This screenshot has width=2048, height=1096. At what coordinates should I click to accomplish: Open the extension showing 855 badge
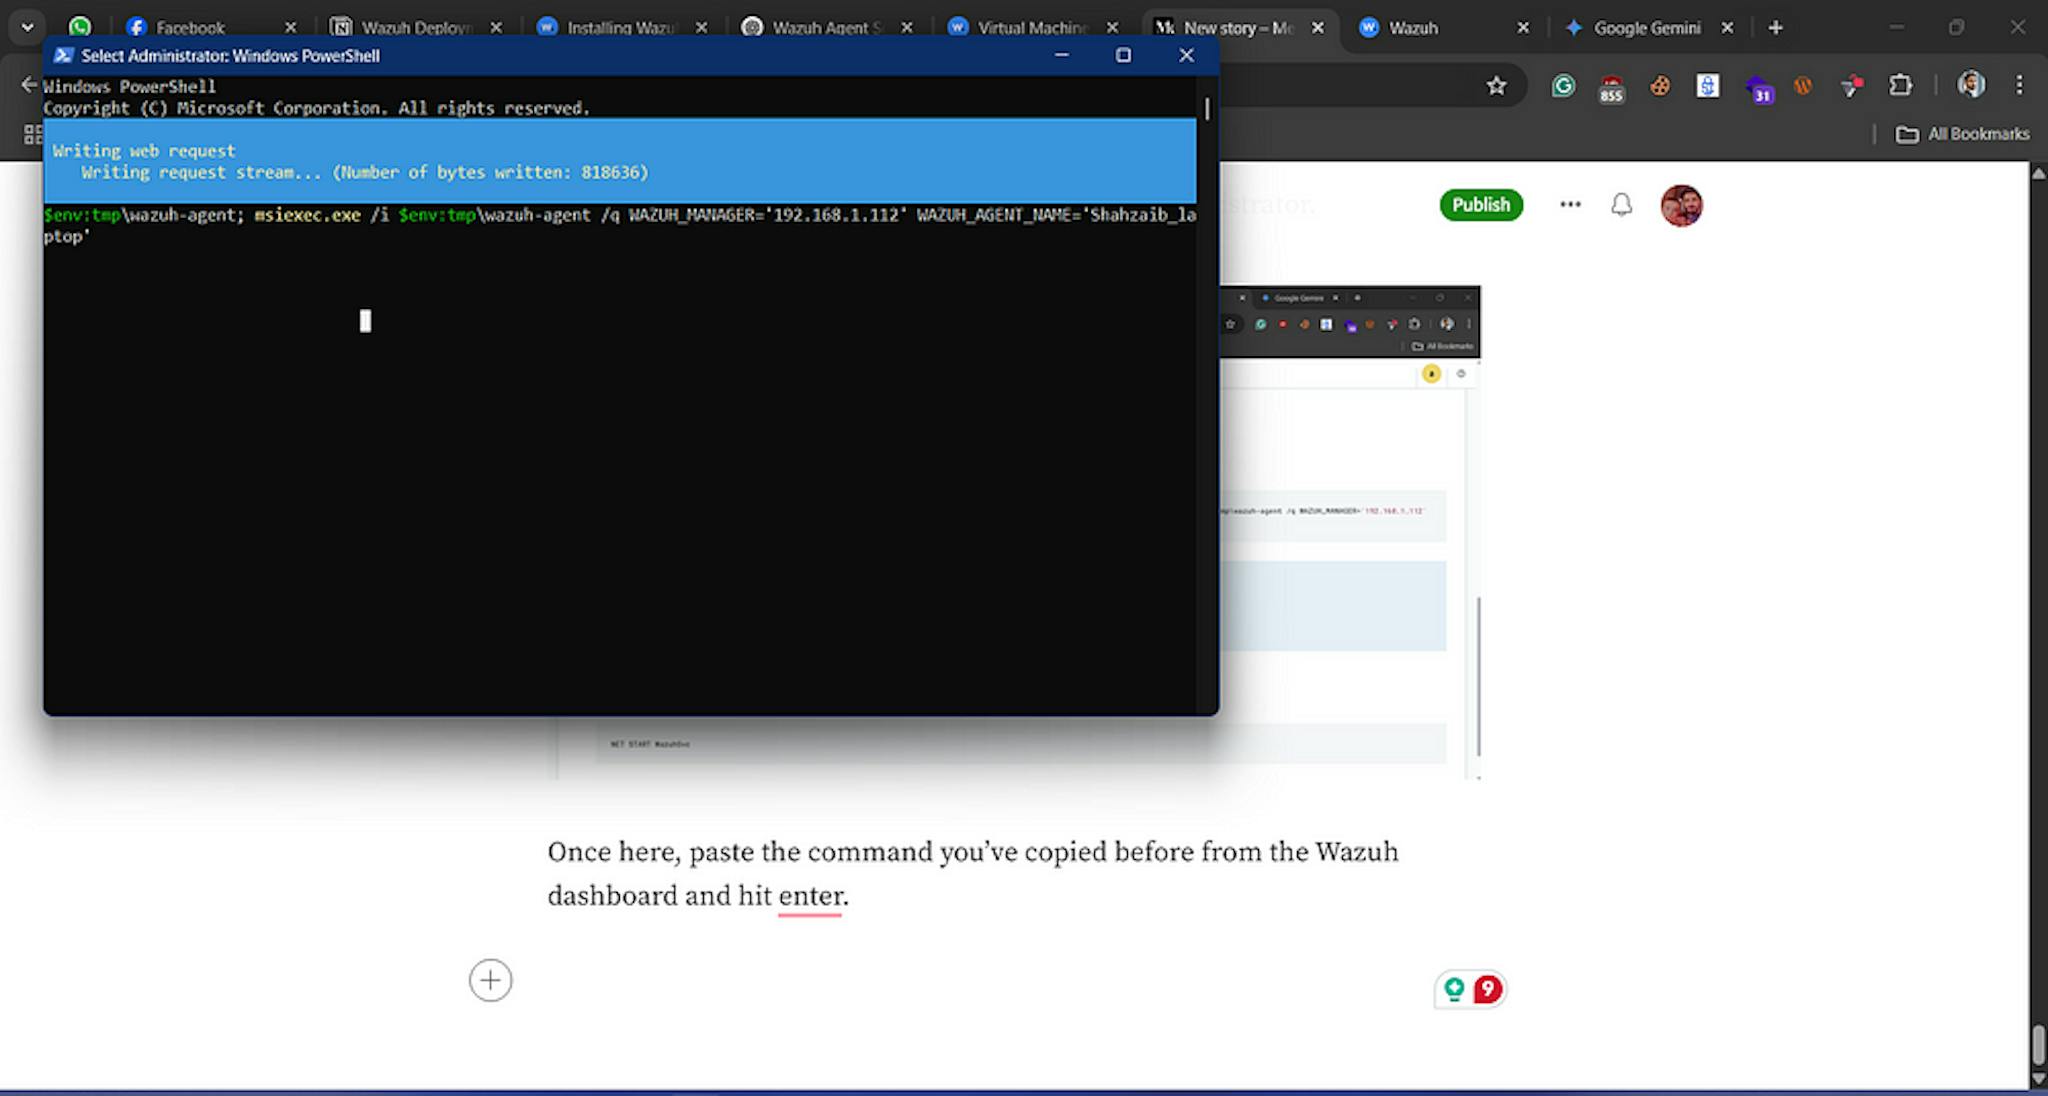tap(1611, 88)
